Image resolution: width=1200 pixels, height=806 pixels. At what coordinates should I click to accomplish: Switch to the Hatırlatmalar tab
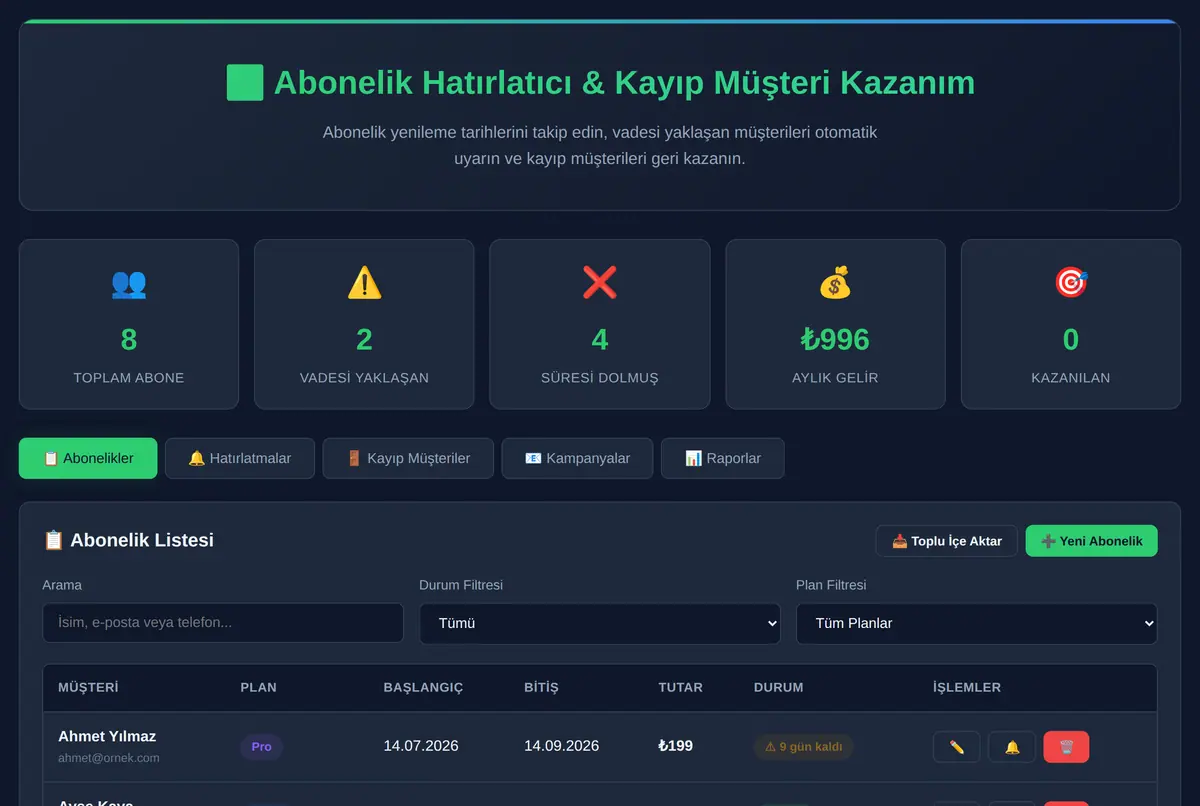pos(240,458)
